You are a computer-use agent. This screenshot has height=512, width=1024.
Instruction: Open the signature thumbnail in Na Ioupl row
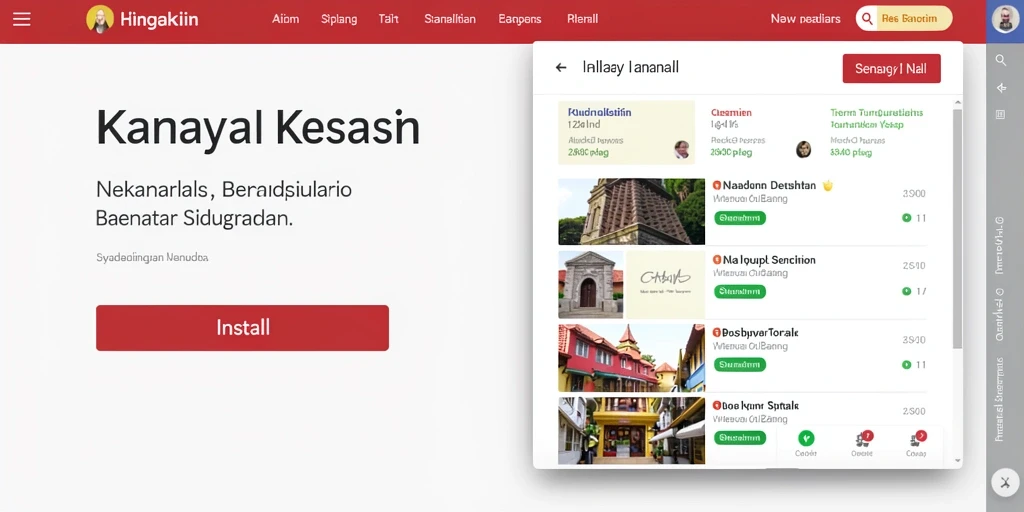click(x=665, y=285)
